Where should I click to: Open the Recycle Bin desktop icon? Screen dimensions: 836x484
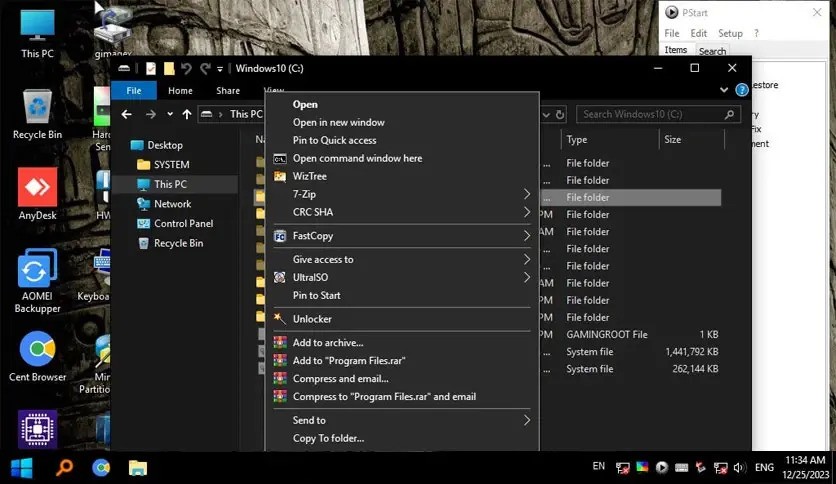37,114
